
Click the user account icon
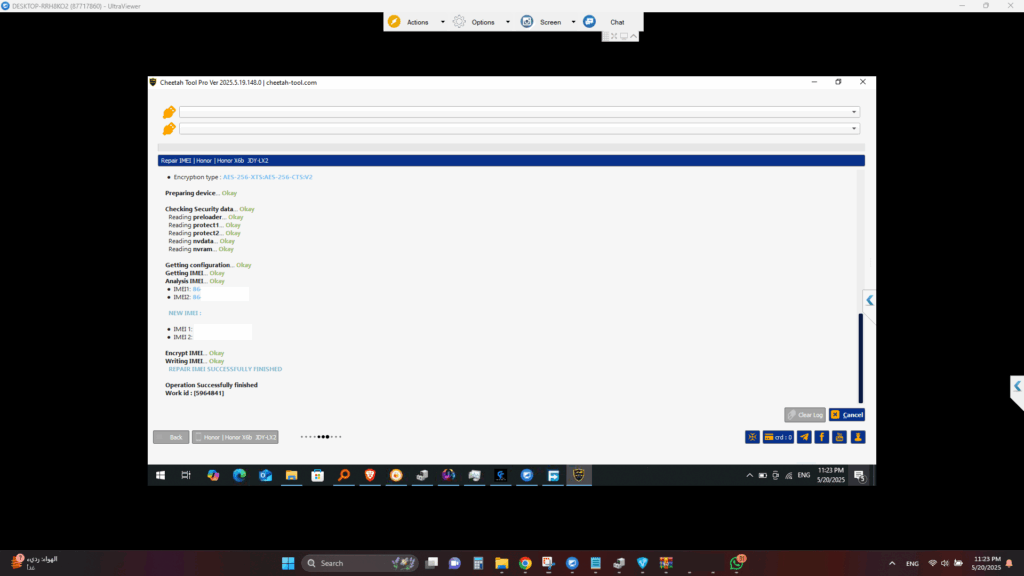click(x=857, y=437)
